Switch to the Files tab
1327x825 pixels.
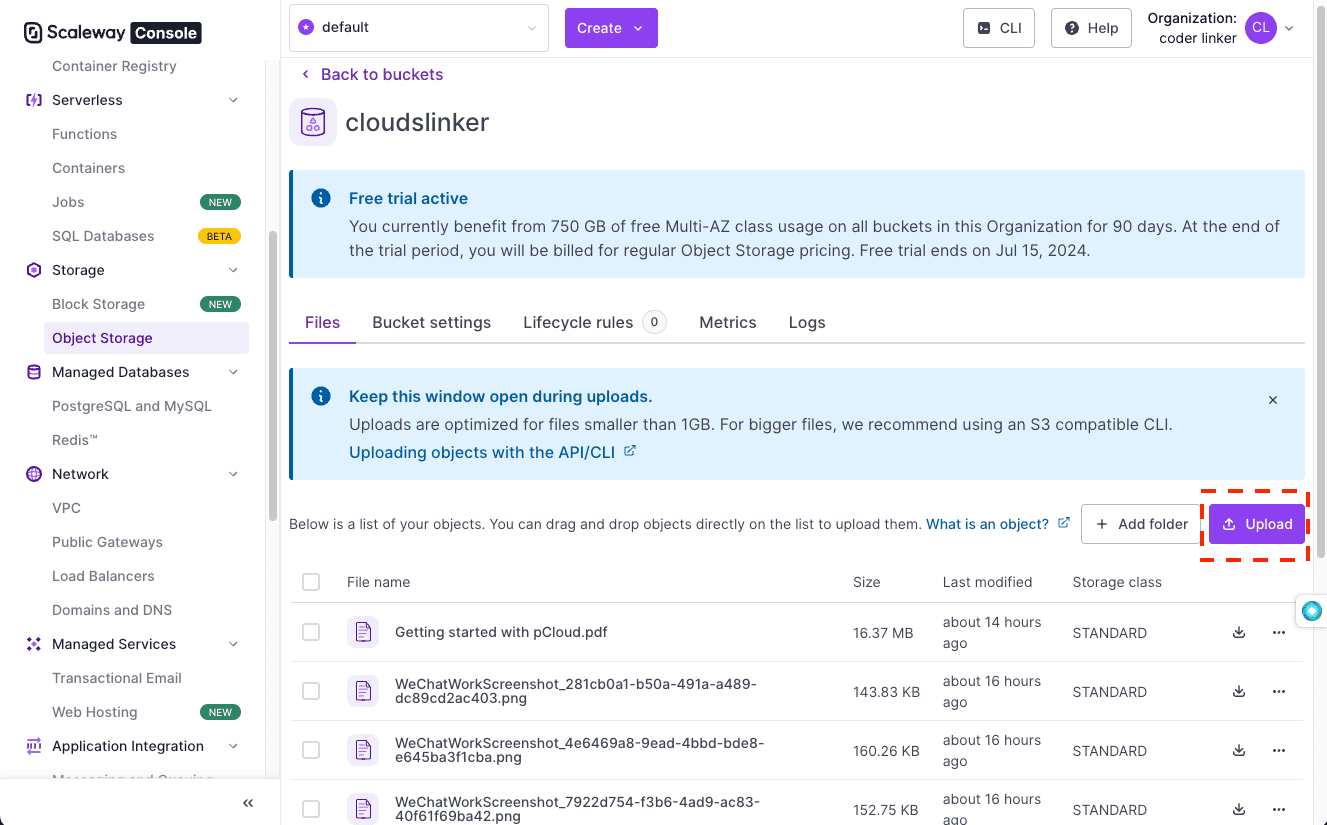click(322, 322)
